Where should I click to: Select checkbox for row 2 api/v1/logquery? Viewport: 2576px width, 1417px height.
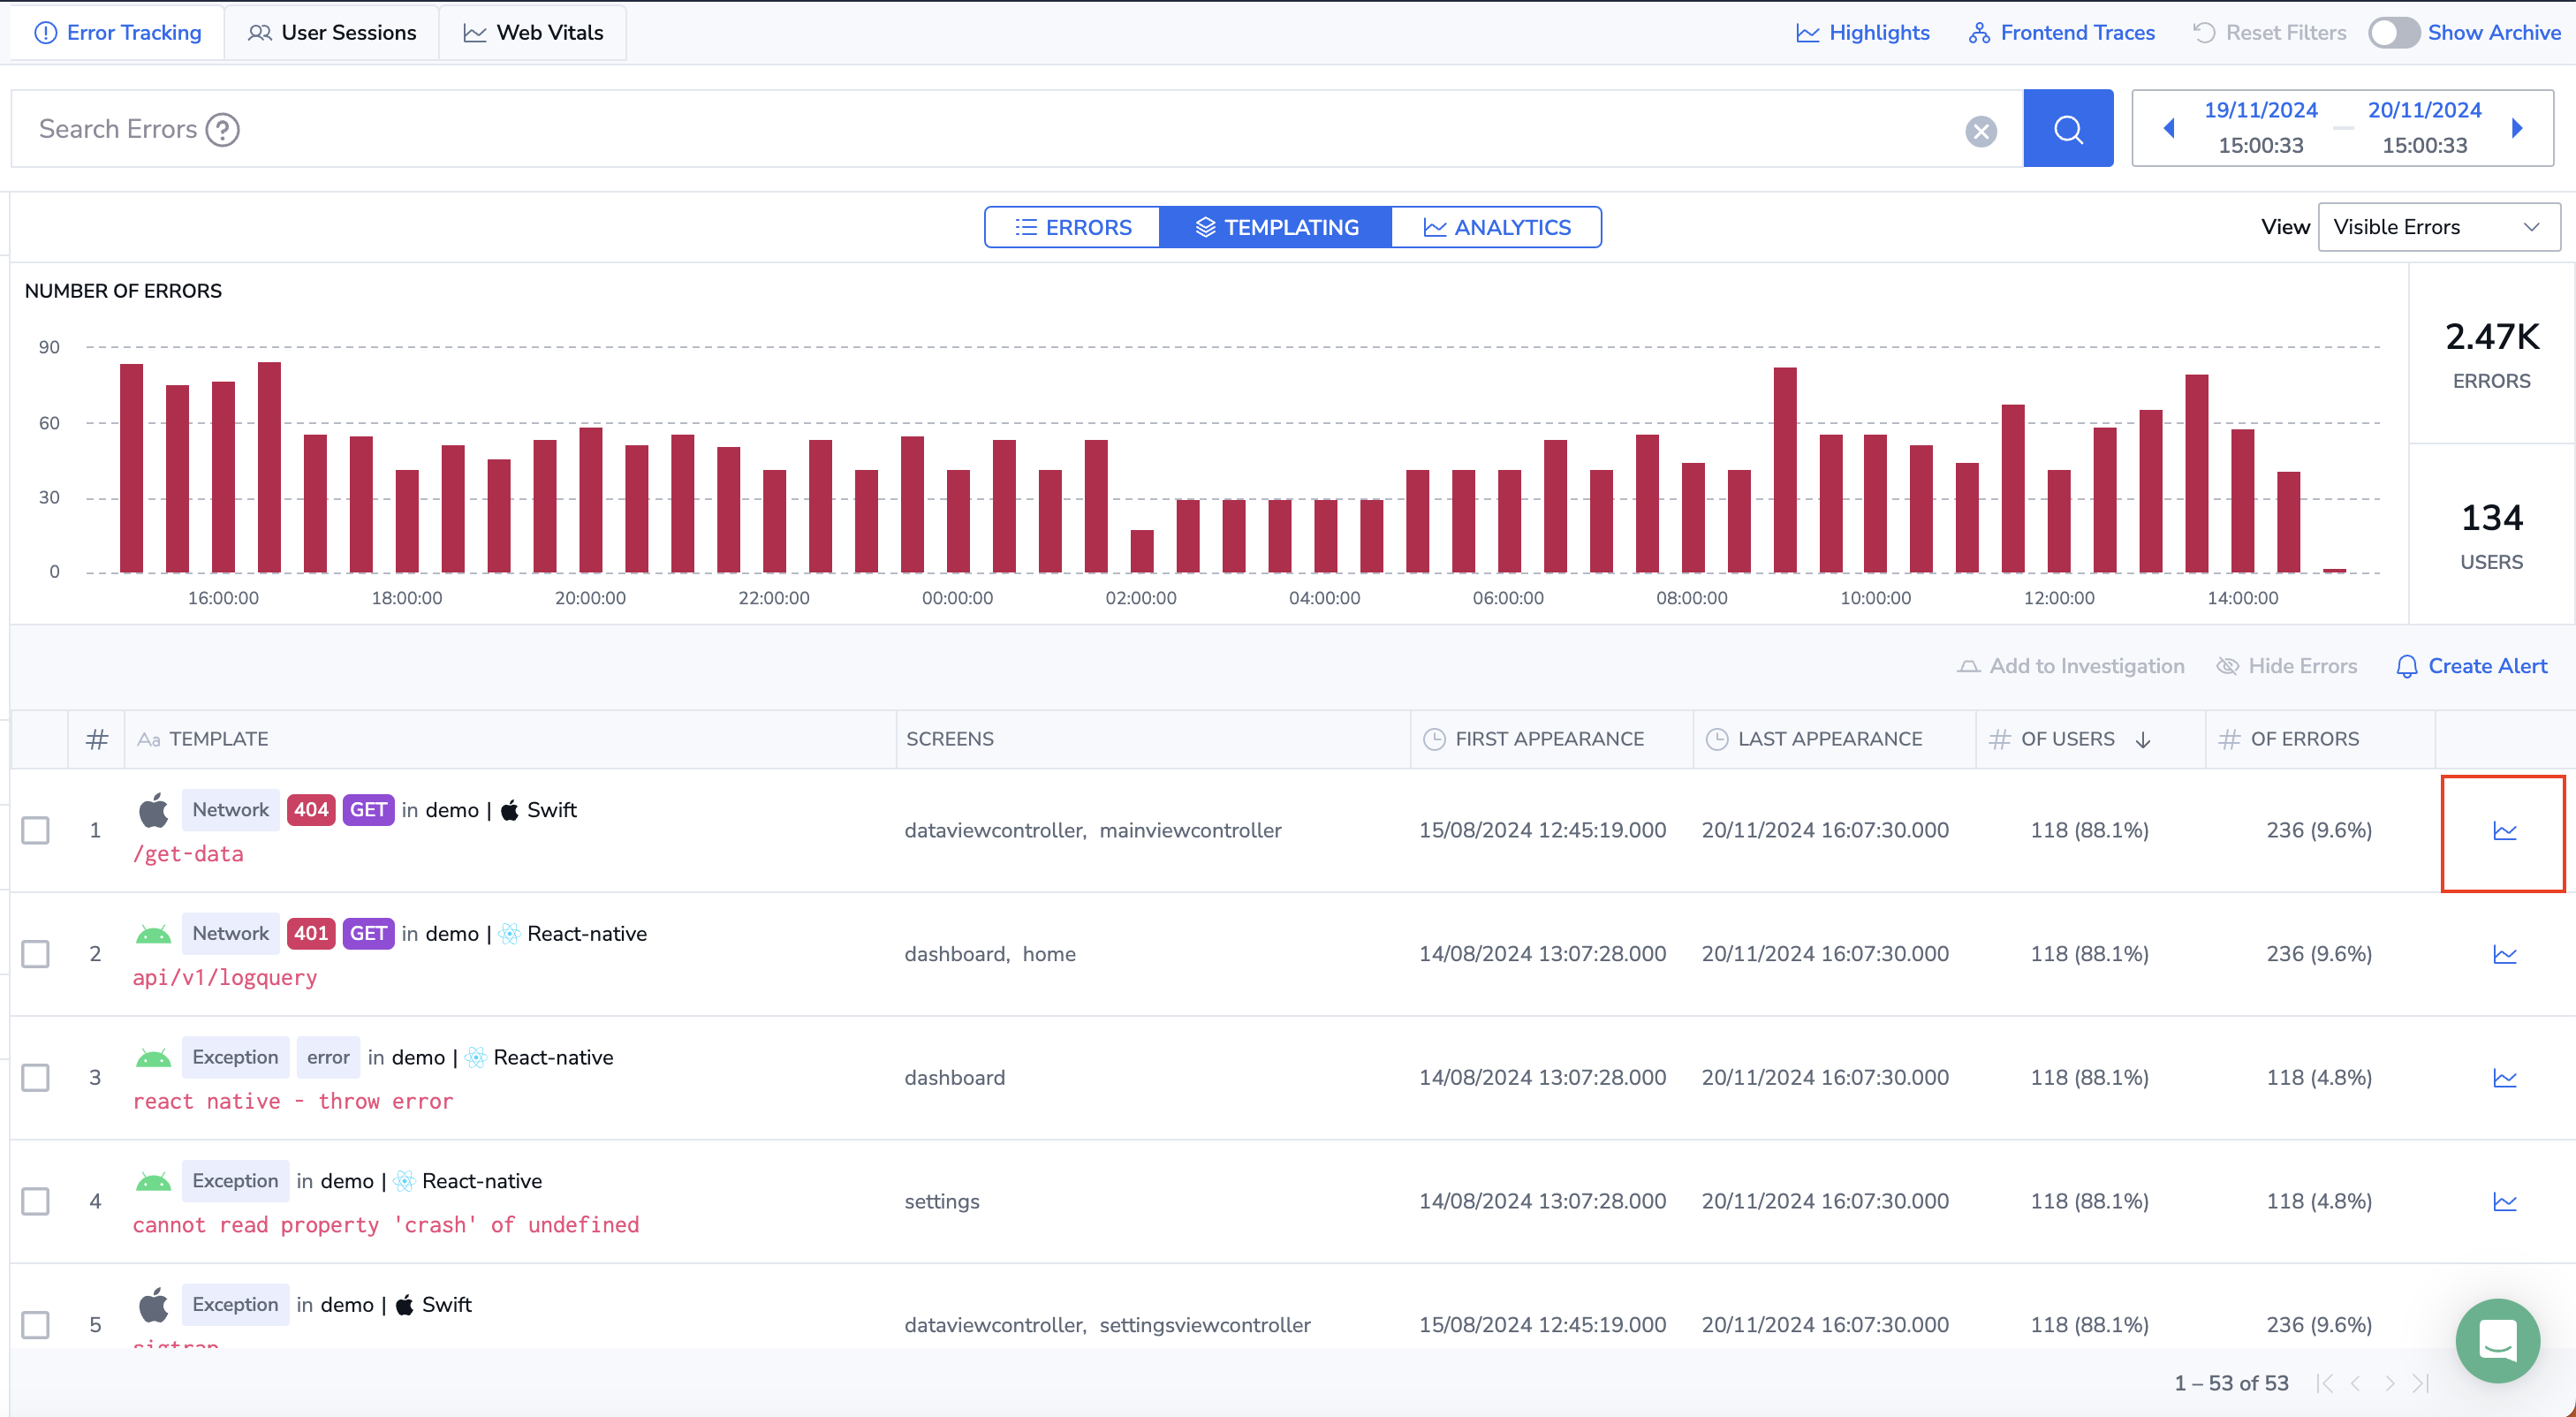(x=35, y=954)
